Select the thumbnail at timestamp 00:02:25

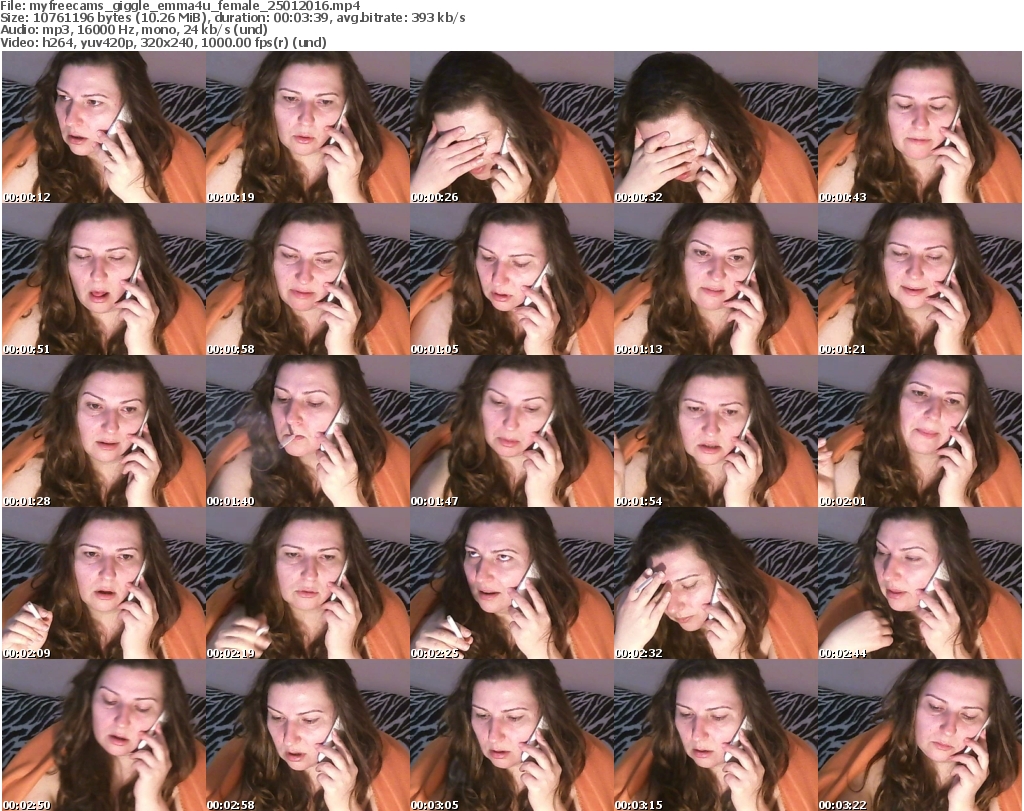(x=511, y=583)
